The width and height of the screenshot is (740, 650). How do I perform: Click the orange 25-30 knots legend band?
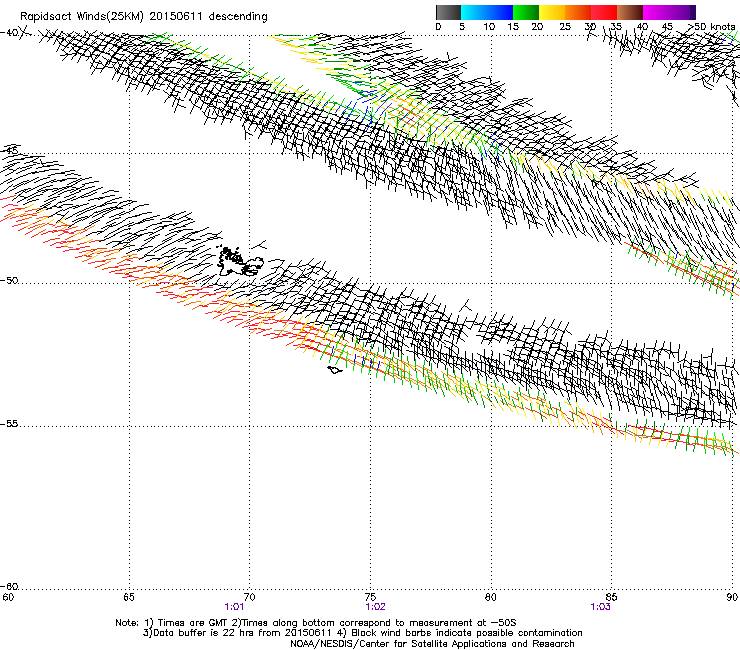(578, 12)
